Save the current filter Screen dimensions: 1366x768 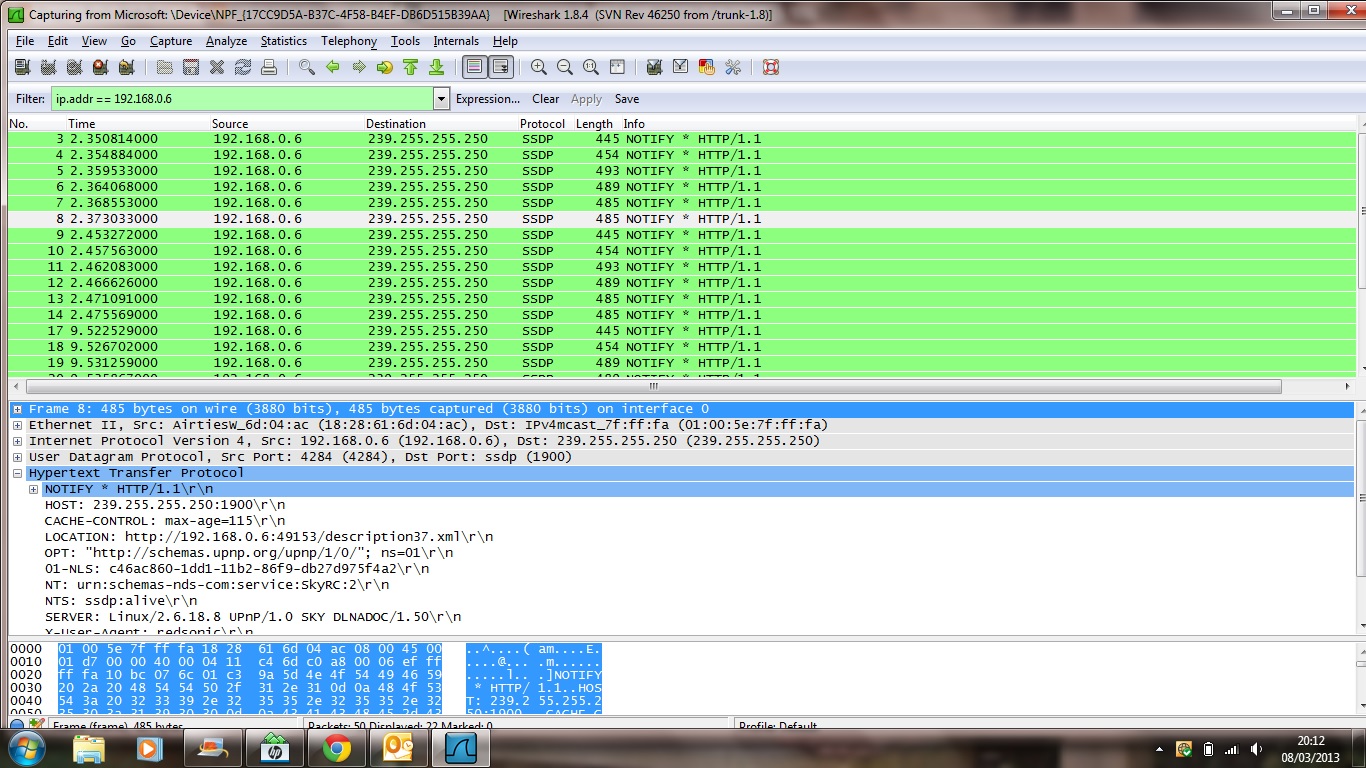627,99
